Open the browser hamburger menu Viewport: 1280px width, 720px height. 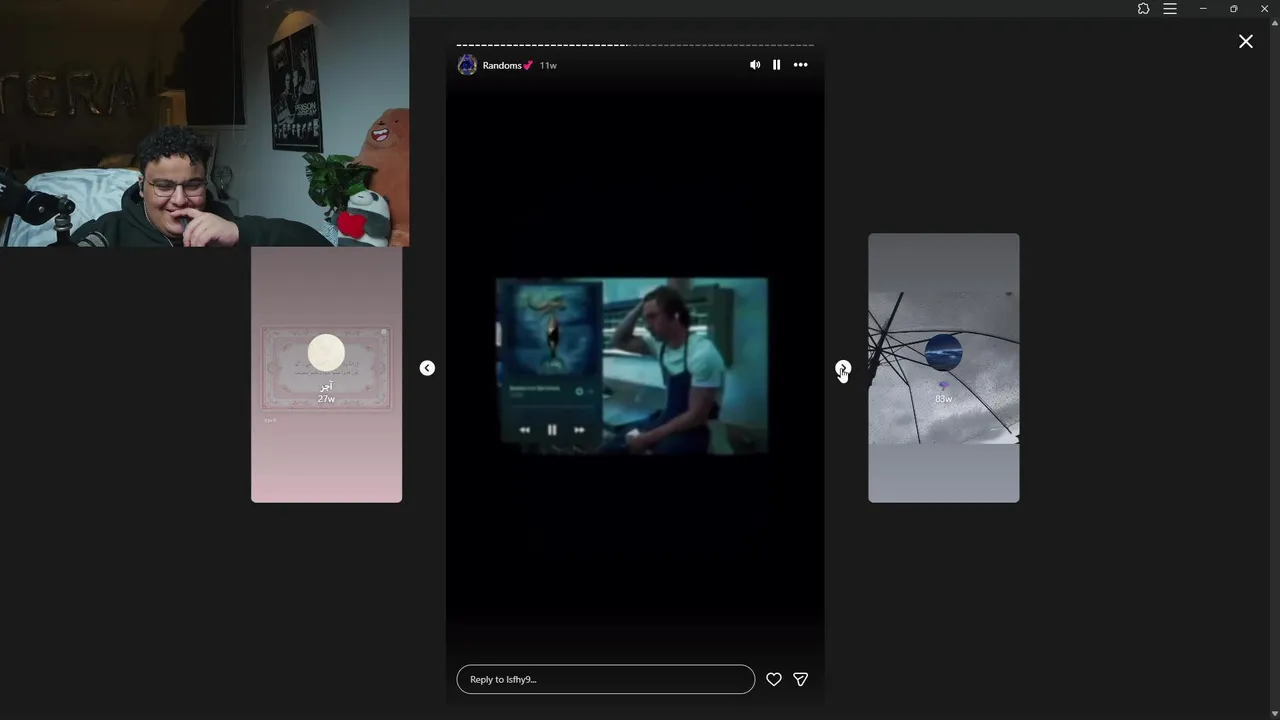tap(1170, 8)
